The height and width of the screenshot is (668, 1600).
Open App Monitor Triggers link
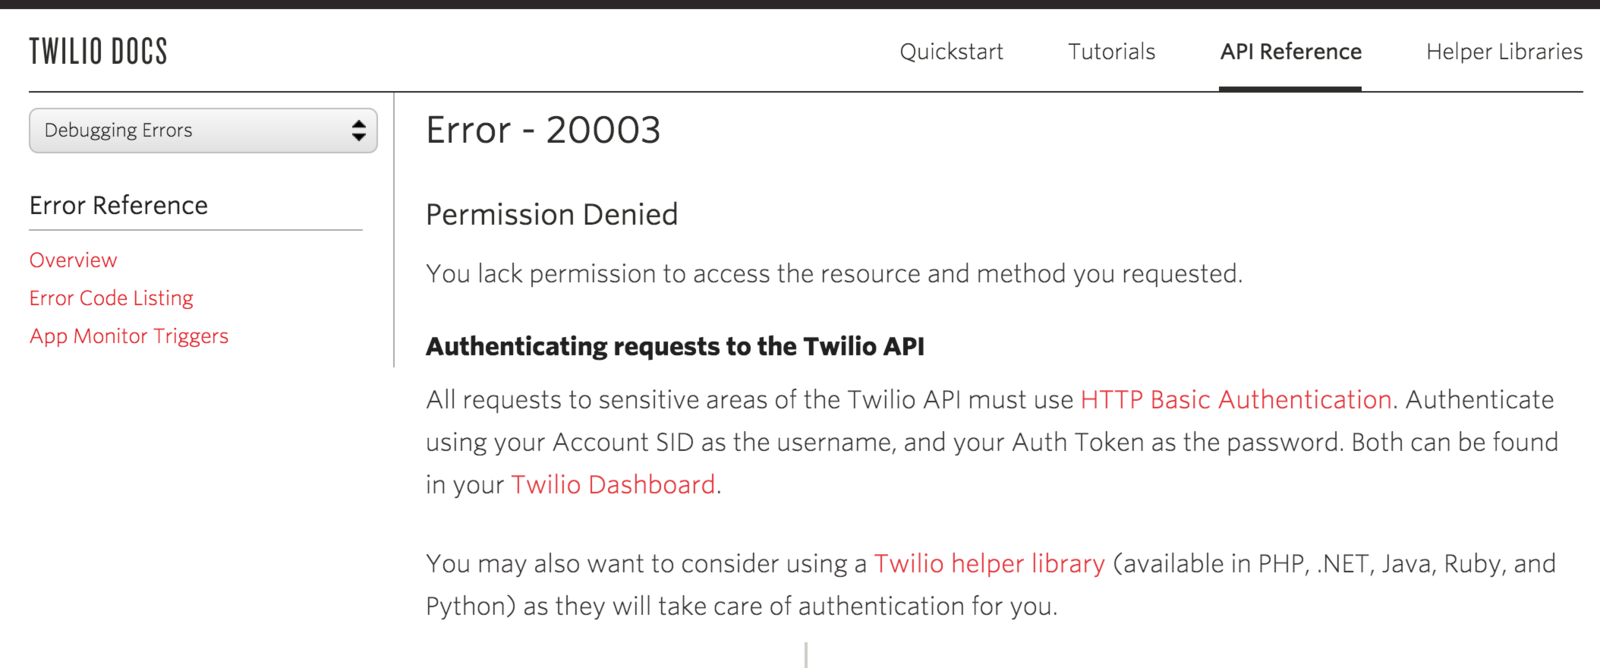click(x=129, y=336)
